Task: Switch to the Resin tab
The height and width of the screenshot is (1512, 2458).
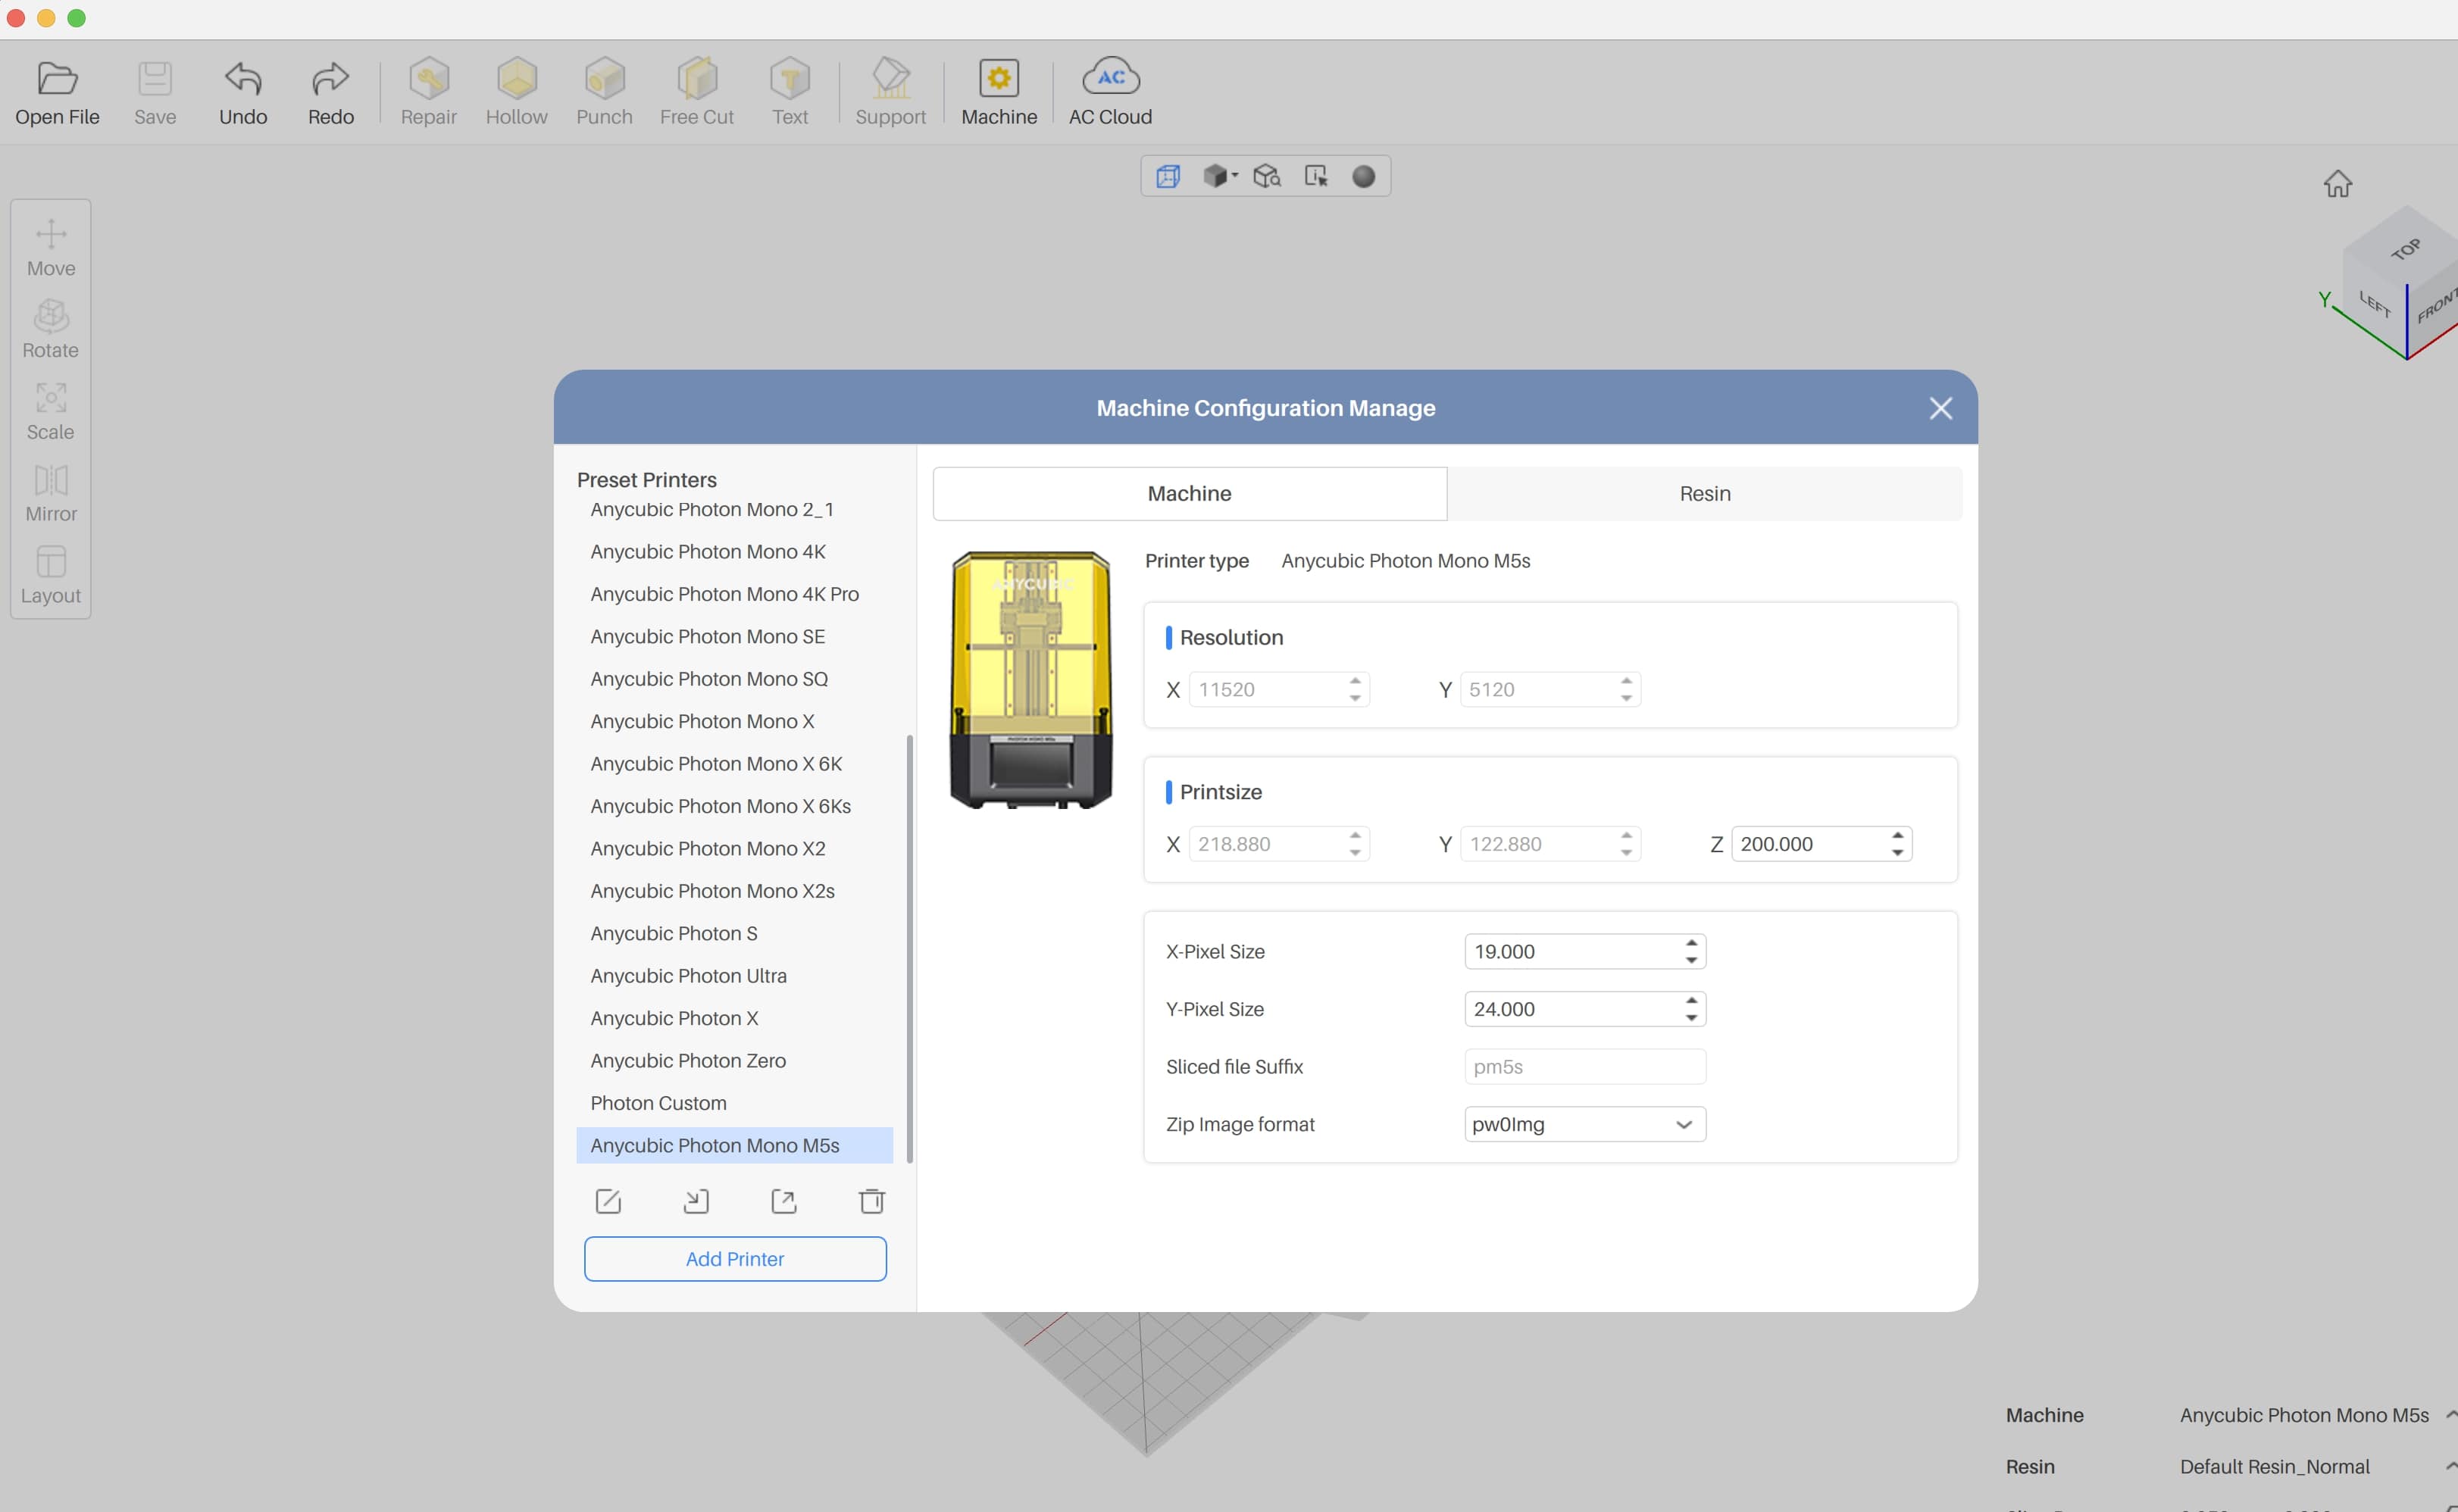Action: [x=1704, y=494]
